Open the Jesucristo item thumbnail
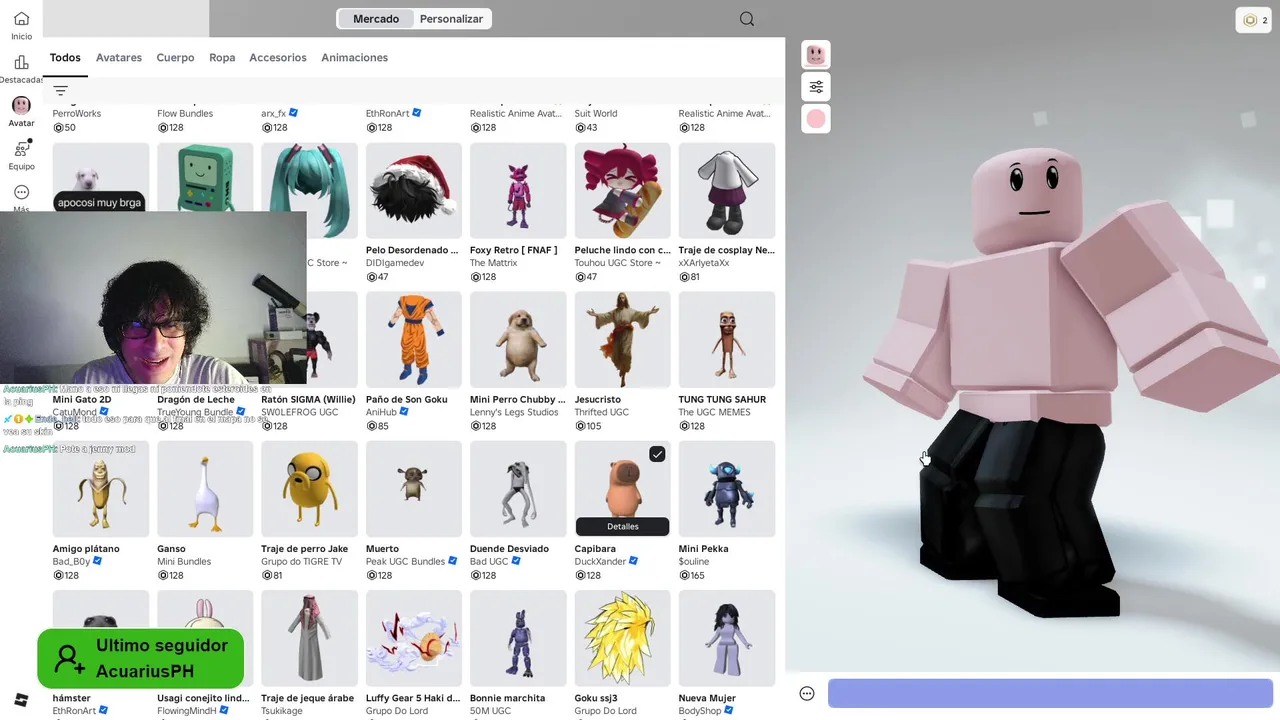Screen dimensions: 1280x720 tap(622, 340)
